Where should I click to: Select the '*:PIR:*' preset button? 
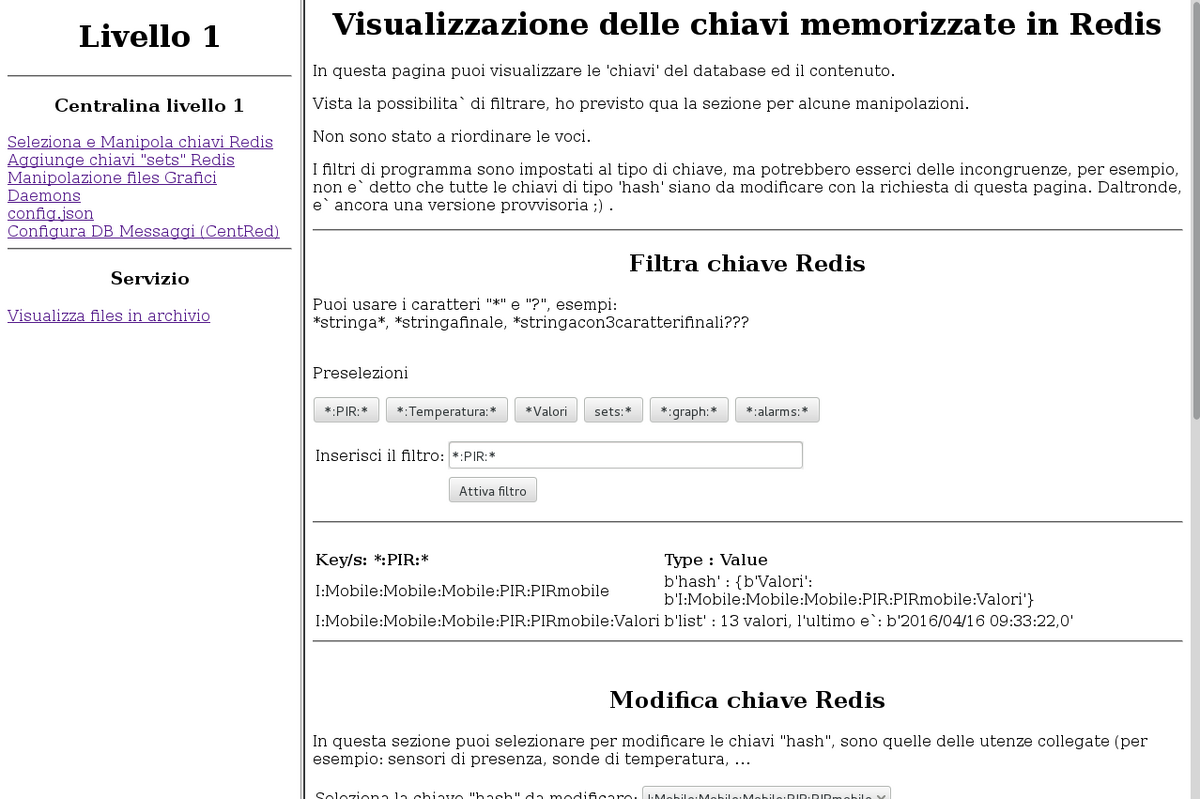pyautogui.click(x=346, y=411)
